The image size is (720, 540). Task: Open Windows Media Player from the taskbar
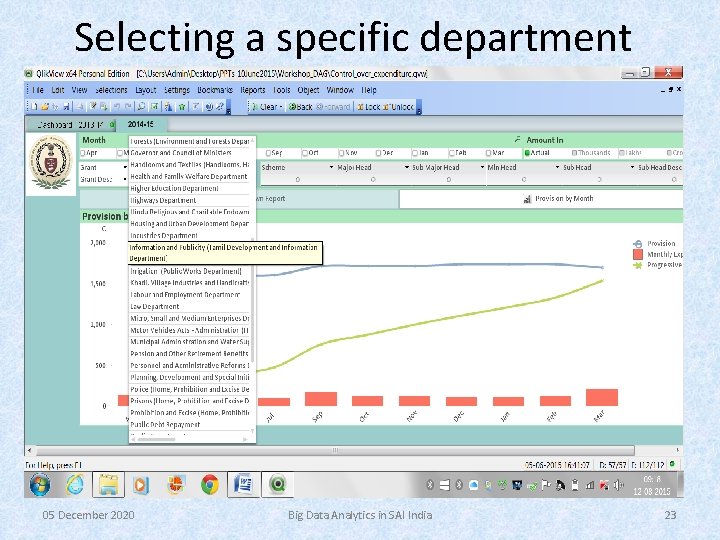click(x=141, y=485)
